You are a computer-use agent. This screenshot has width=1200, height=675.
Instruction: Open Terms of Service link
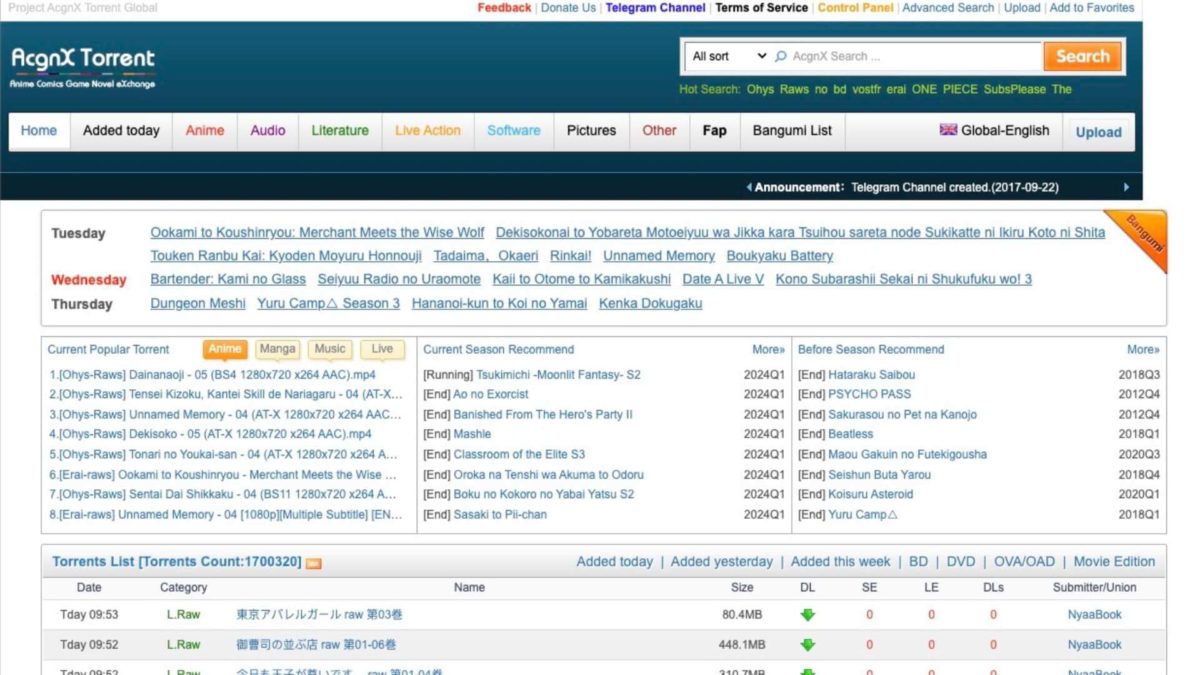point(761,8)
